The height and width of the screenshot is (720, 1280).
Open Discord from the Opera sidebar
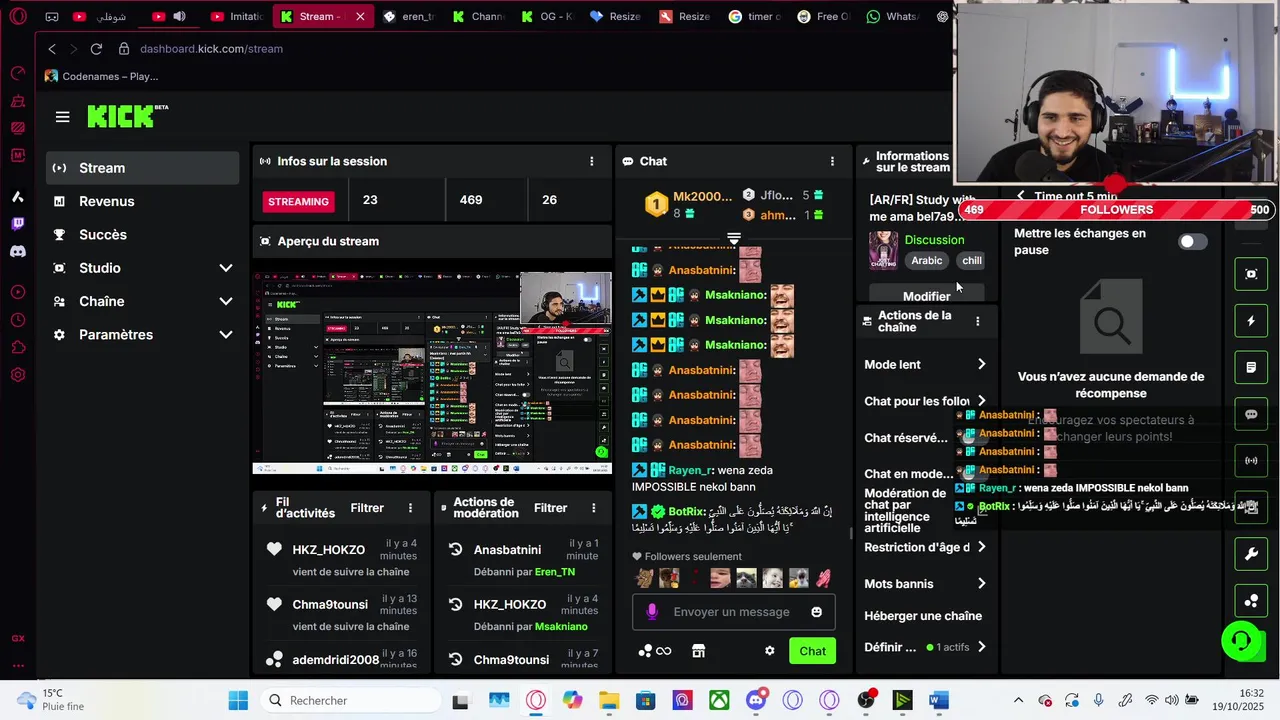pos(17,252)
